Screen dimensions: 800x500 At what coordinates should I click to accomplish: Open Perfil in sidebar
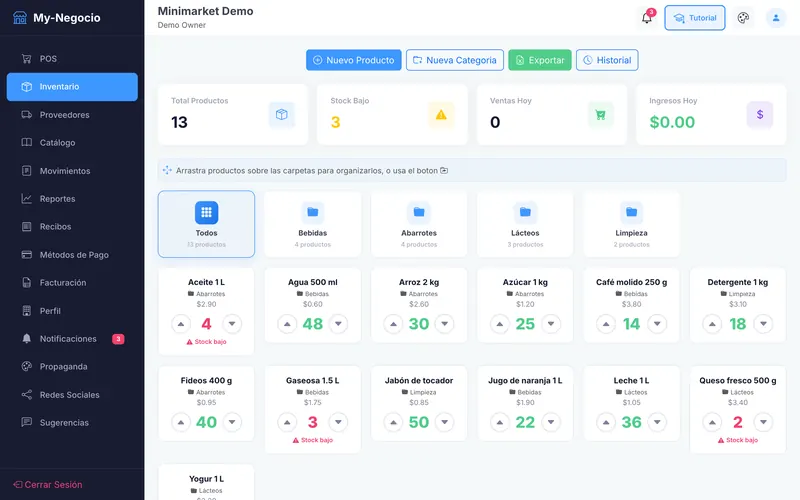[72, 311]
